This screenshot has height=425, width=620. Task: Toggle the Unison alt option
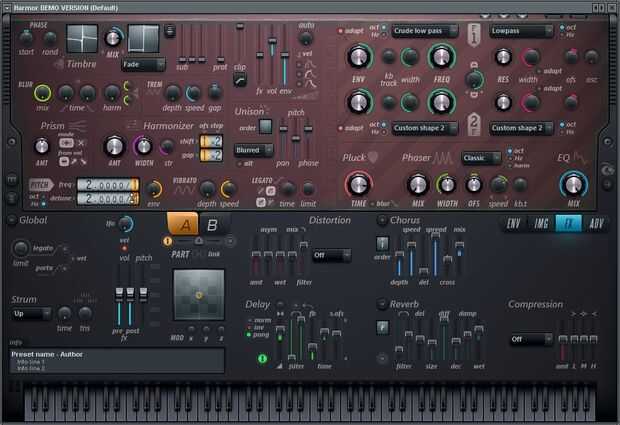(x=240, y=163)
